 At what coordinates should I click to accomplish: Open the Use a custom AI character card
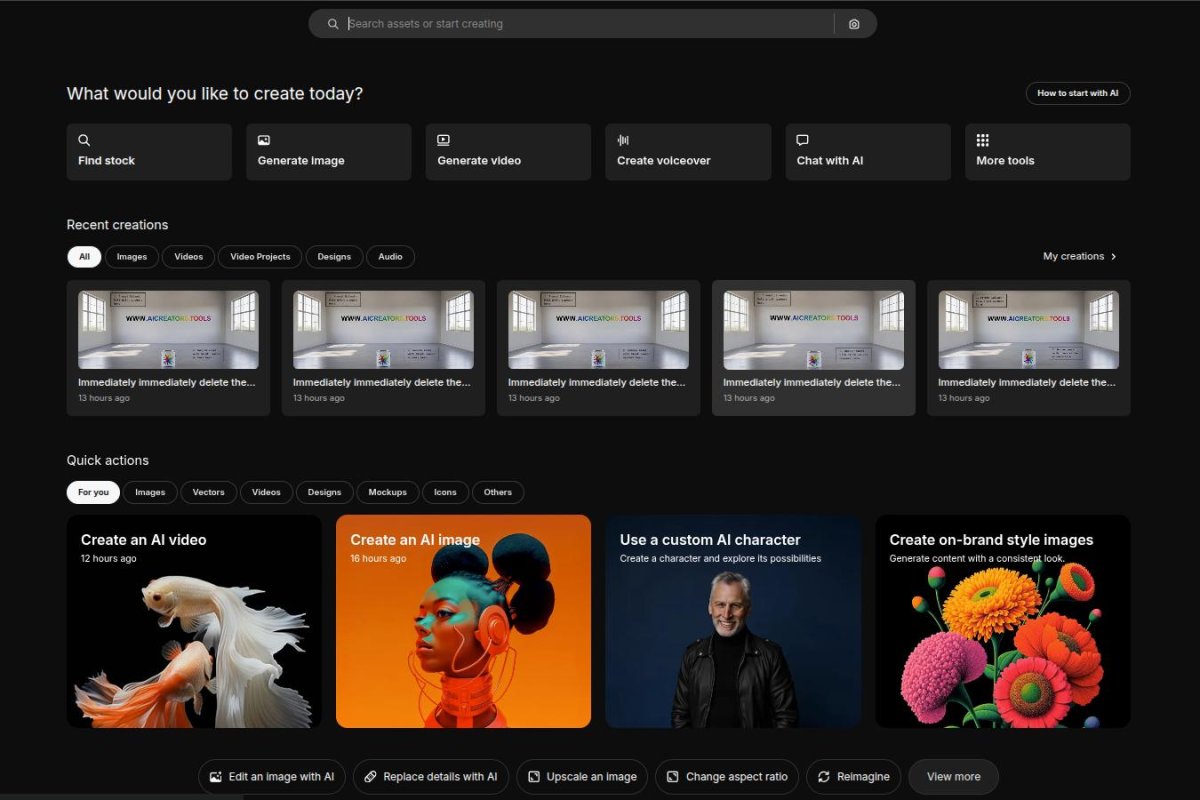coord(733,621)
